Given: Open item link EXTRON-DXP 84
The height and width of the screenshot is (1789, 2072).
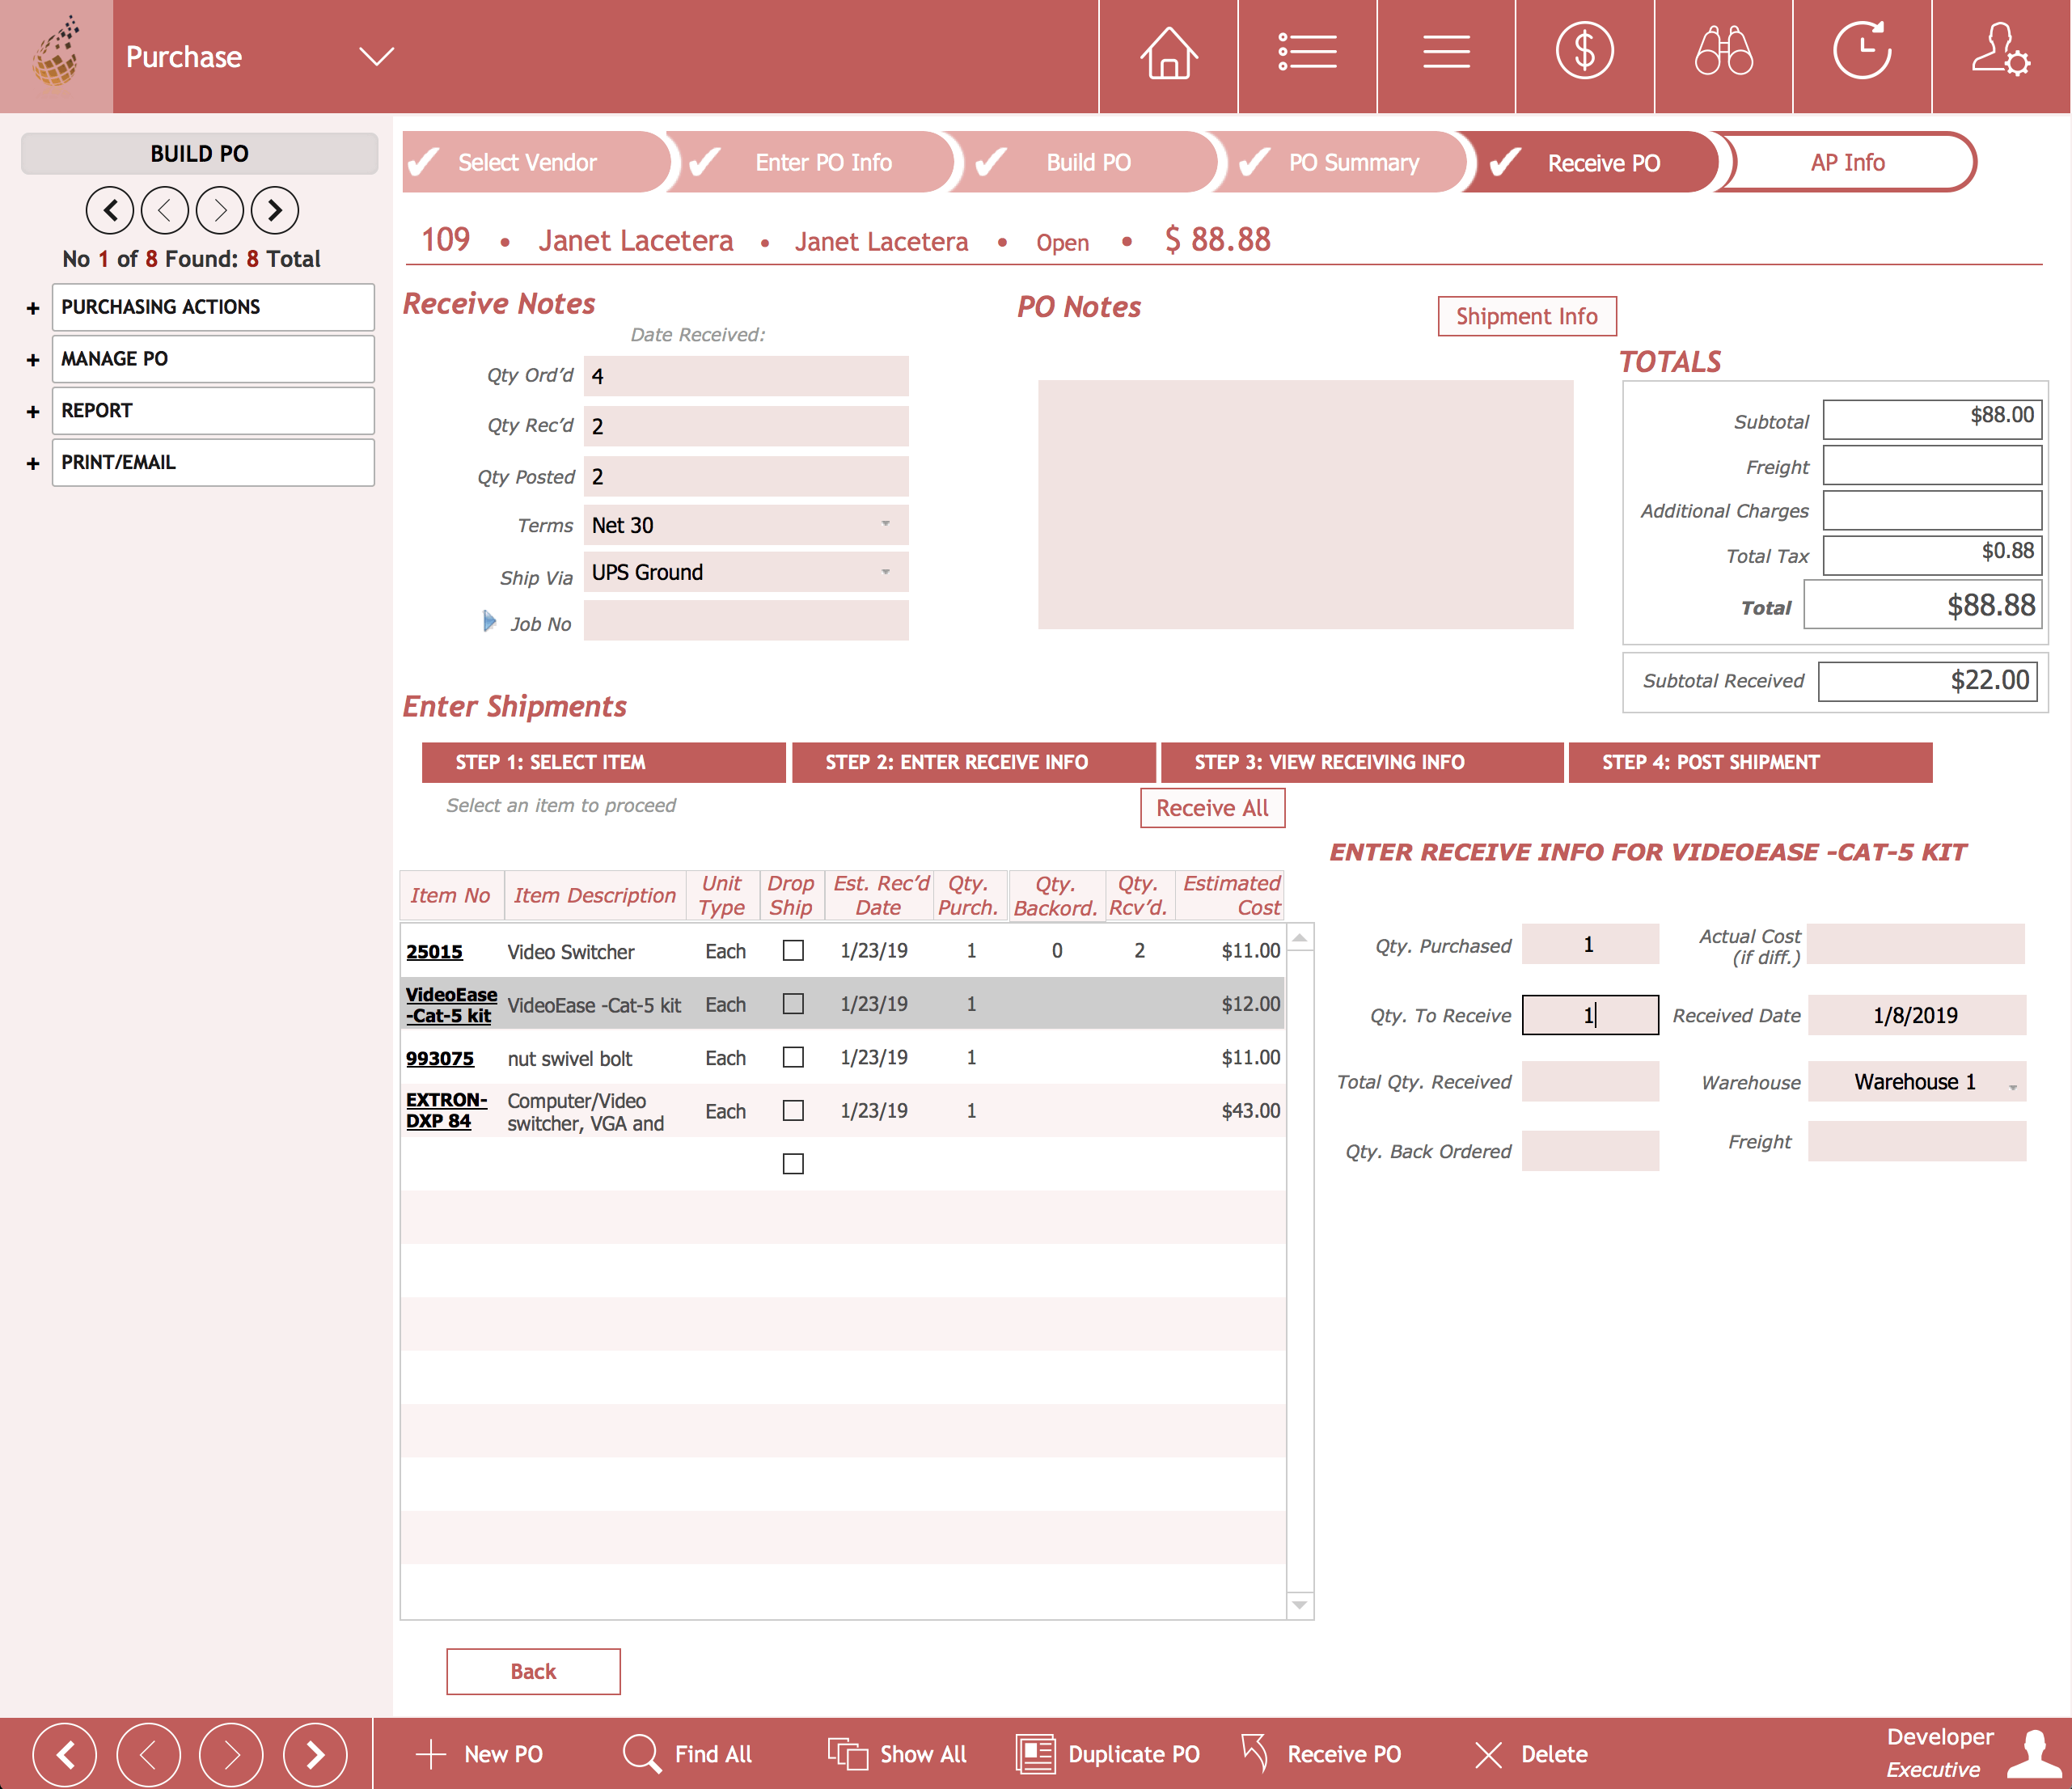Looking at the screenshot, I should pos(446,1110).
